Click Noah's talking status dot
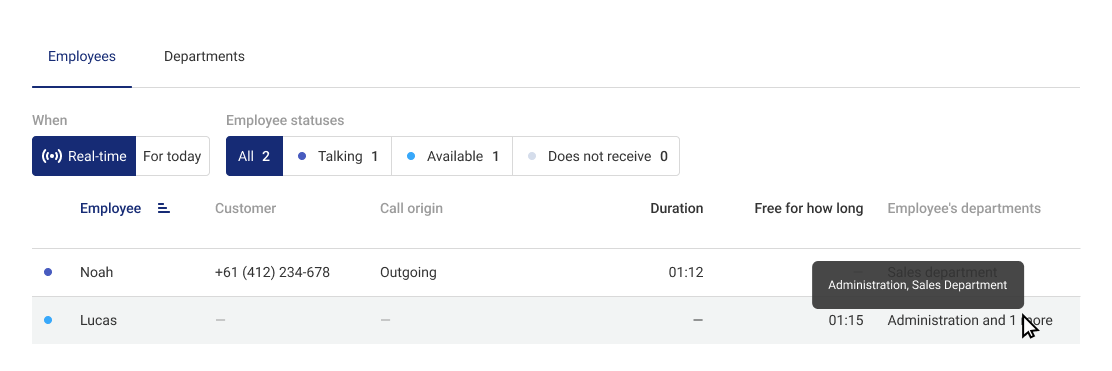 point(48,272)
